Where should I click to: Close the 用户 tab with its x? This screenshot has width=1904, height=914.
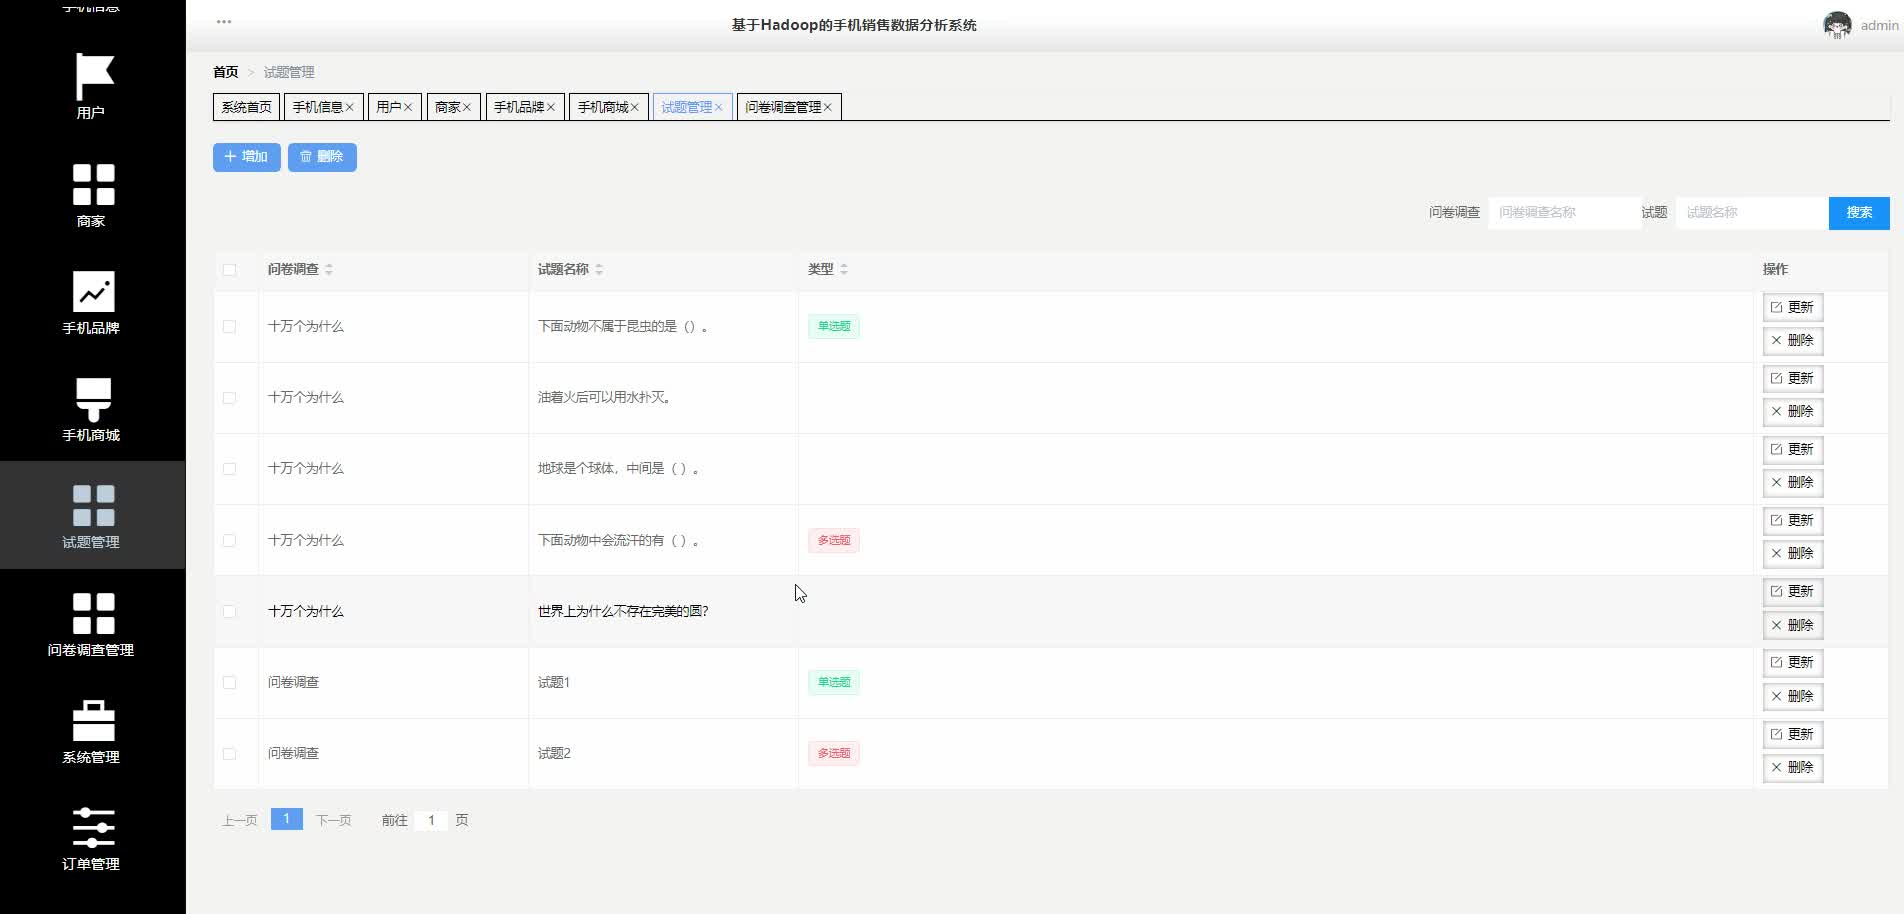pos(407,107)
